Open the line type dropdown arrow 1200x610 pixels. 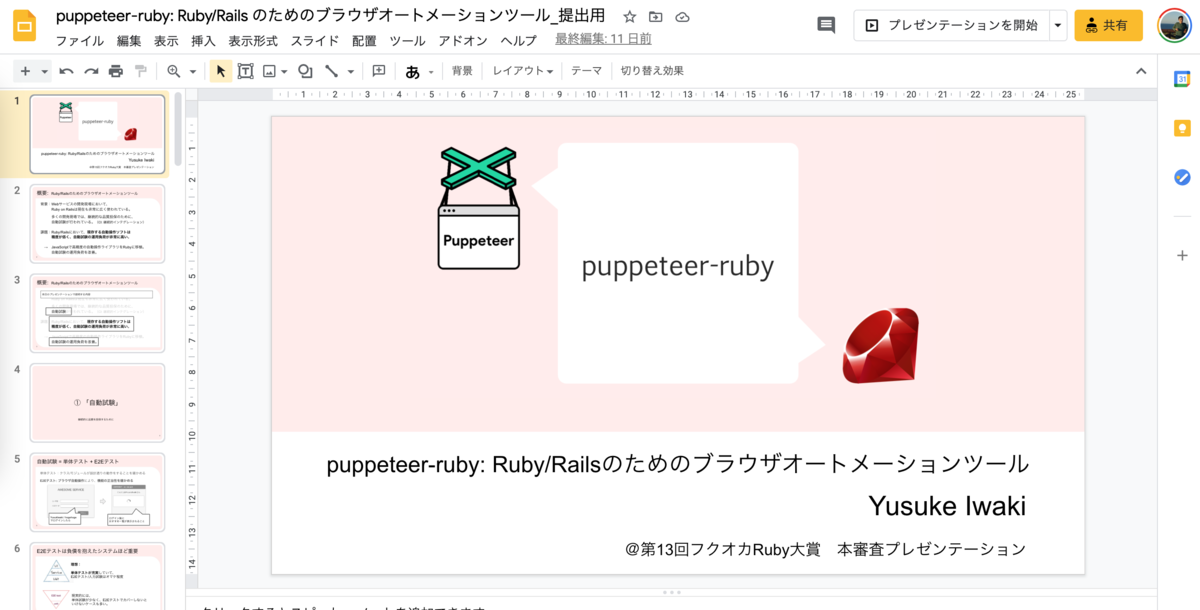[x=350, y=71]
